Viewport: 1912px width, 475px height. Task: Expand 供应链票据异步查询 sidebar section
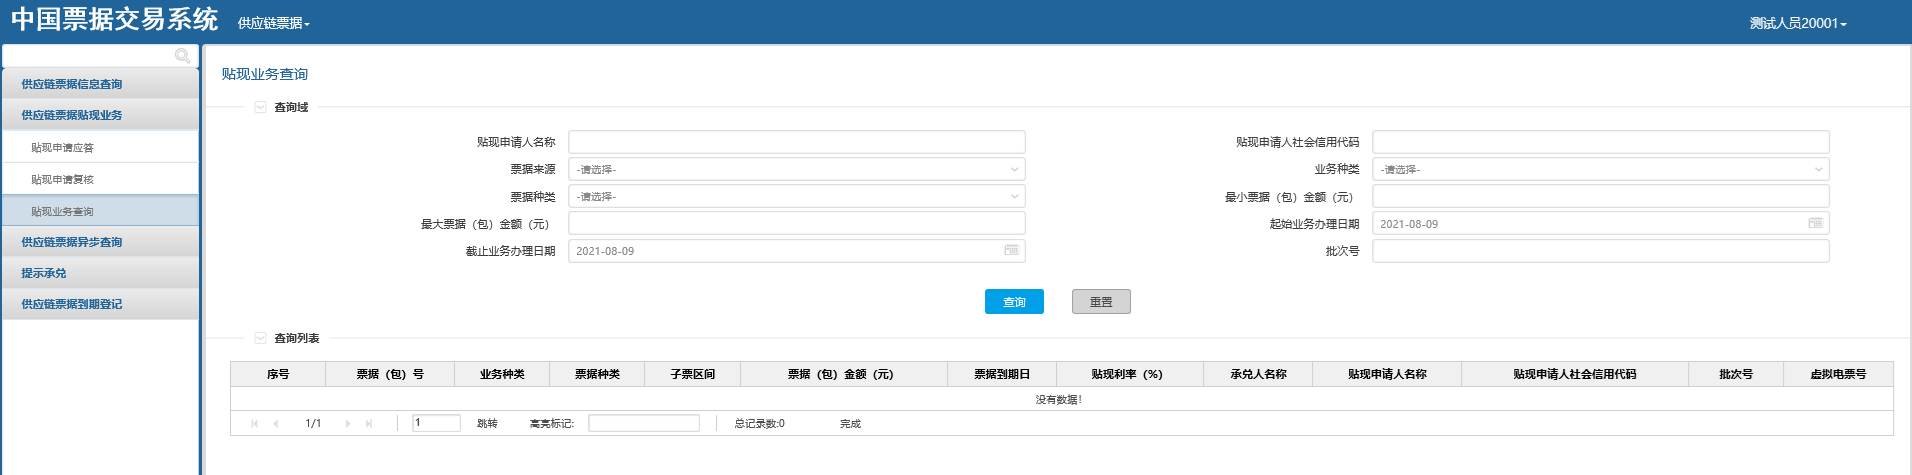[72, 242]
